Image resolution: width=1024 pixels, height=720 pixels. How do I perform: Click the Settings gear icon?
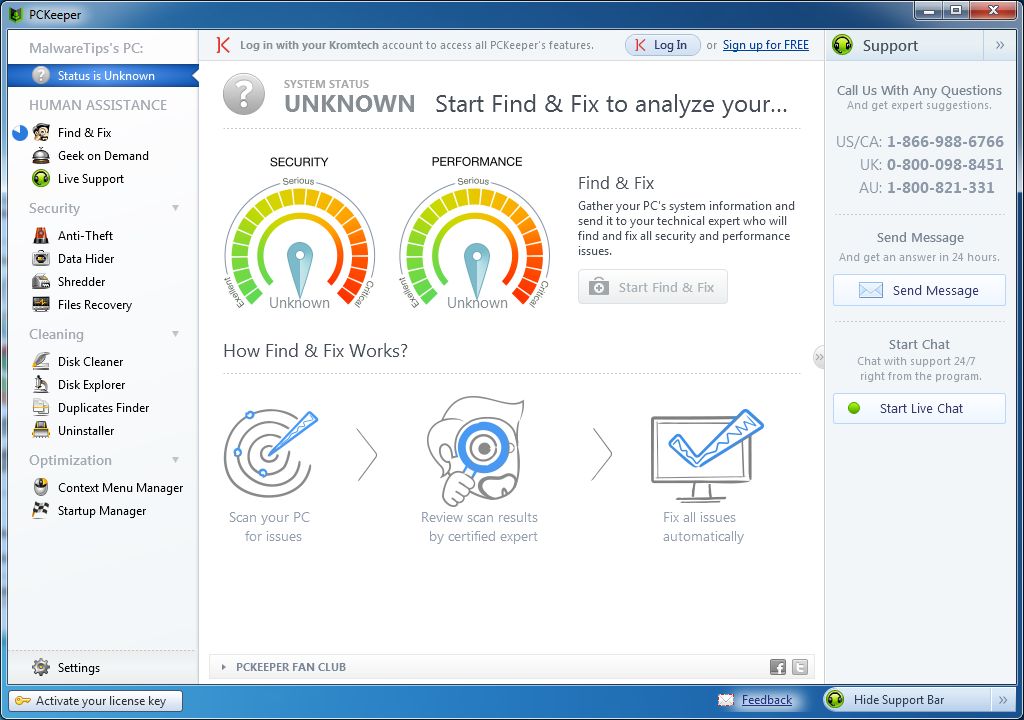(x=41, y=667)
